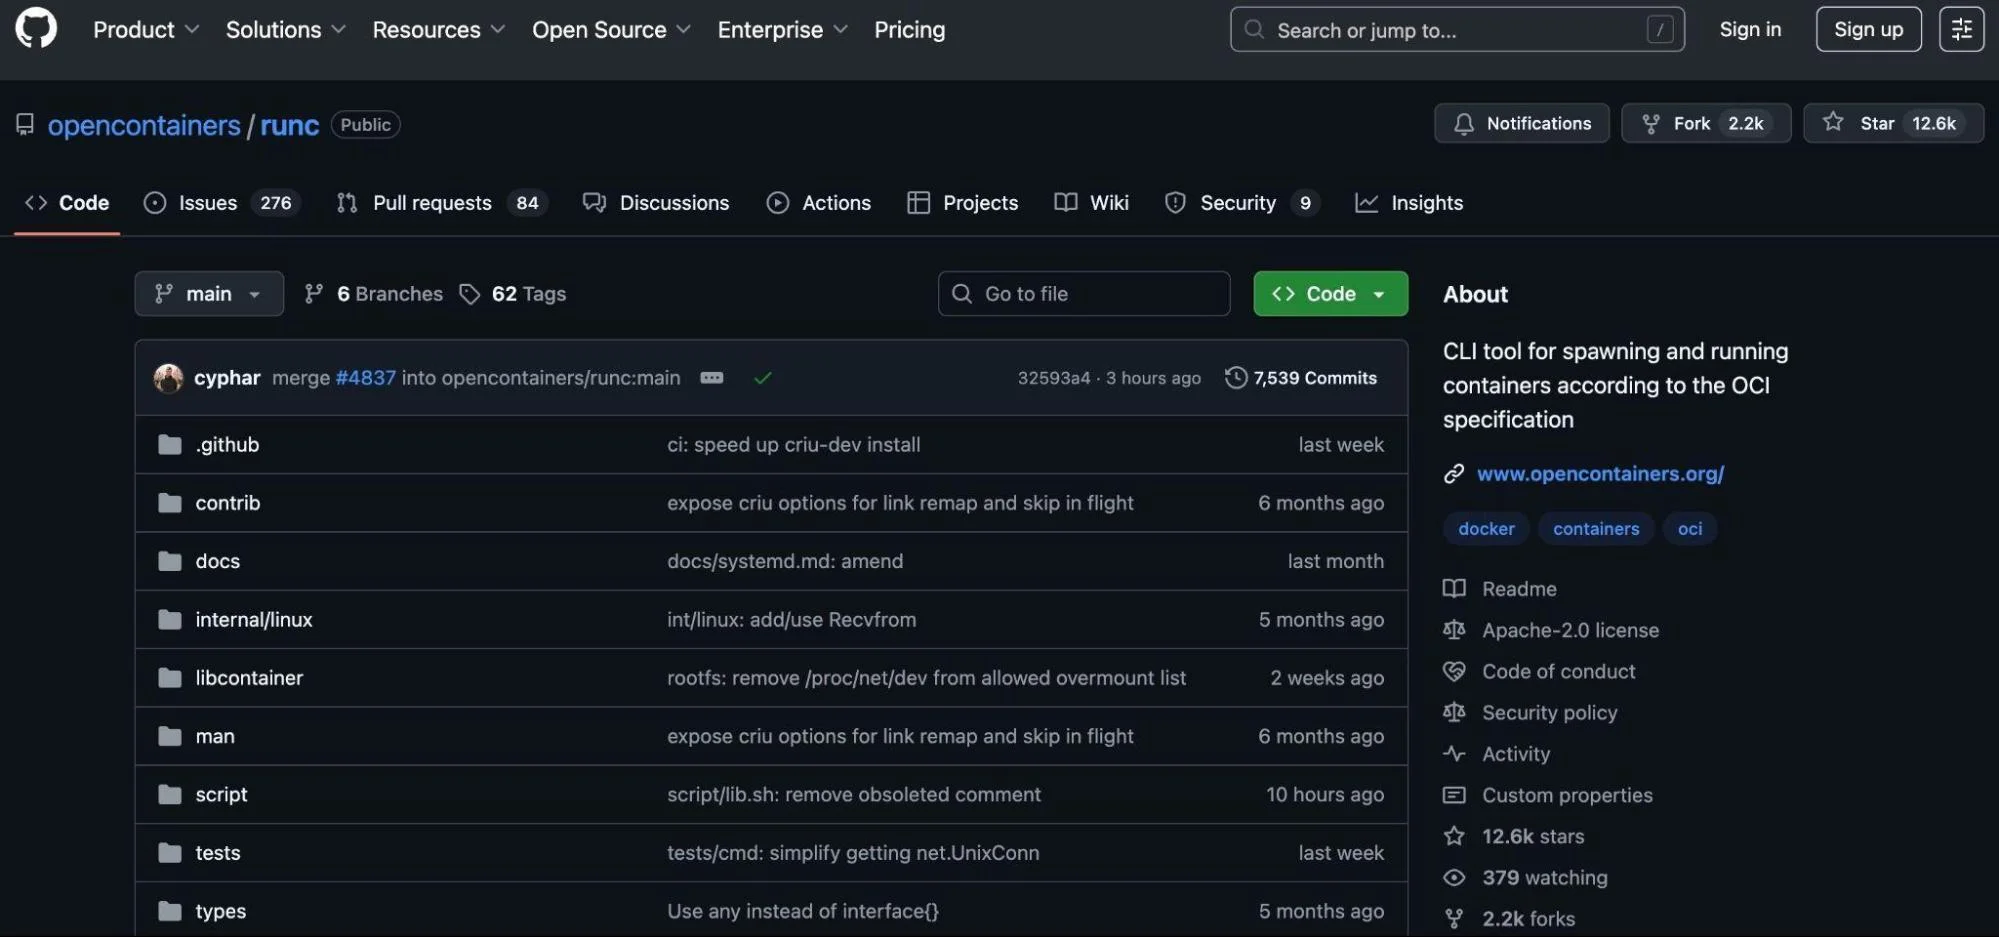Click the libcontainer folder icon
1999x937 pixels.
point(170,678)
